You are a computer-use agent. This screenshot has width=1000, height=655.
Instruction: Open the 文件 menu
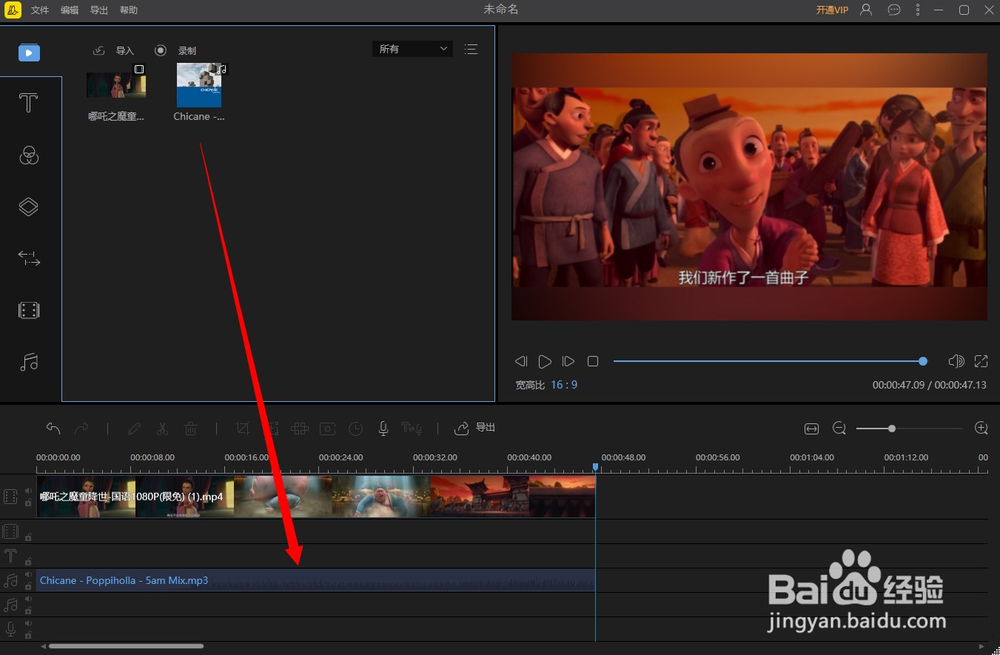click(40, 10)
